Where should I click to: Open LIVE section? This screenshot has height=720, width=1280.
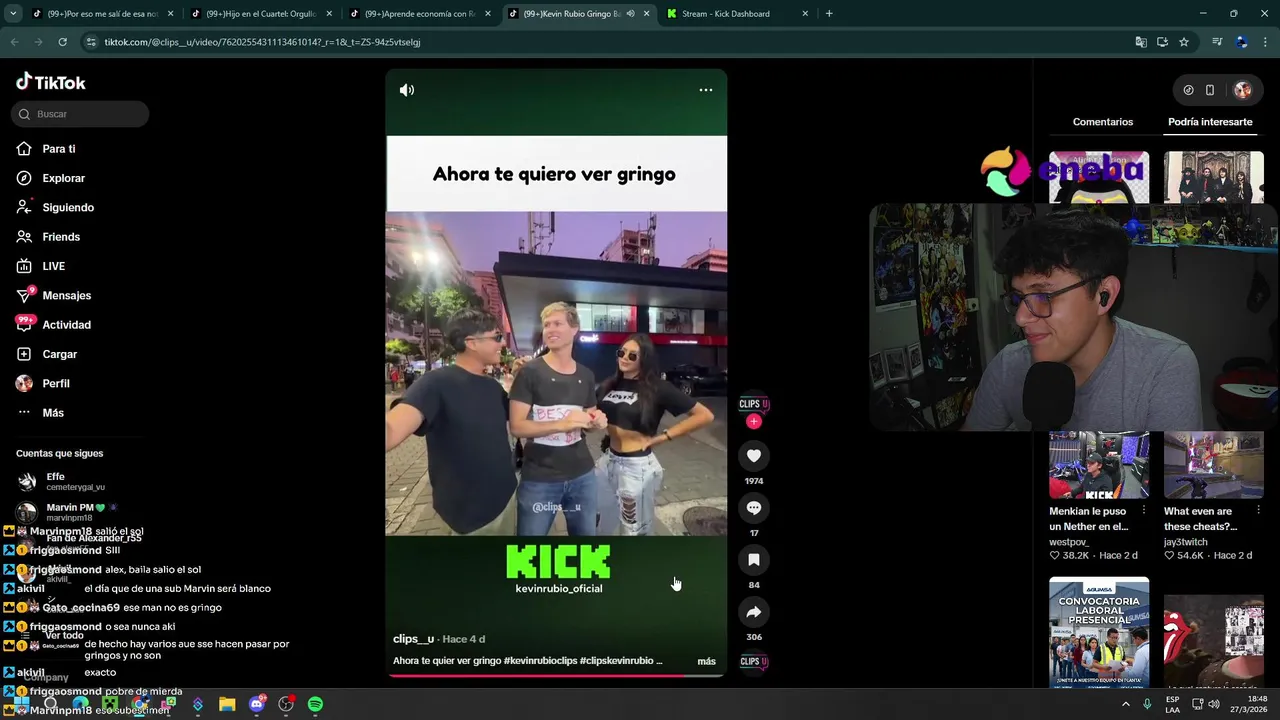click(x=53, y=266)
